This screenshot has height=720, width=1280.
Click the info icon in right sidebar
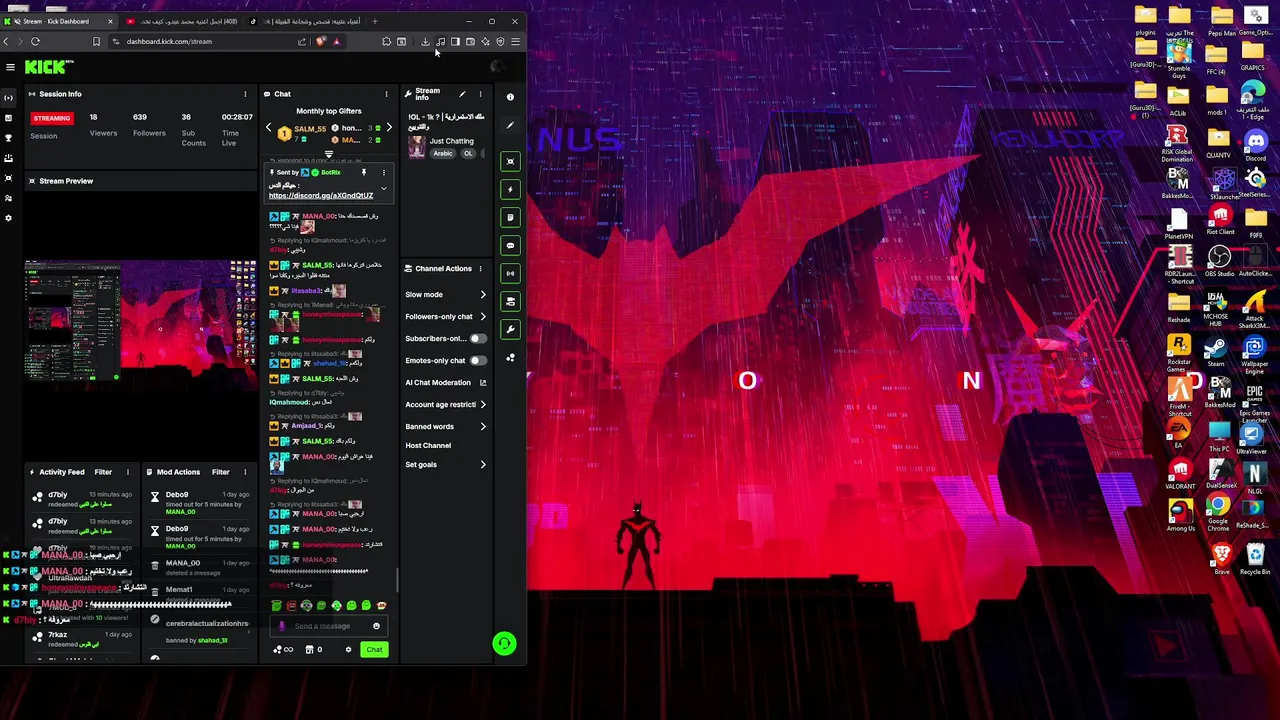click(510, 97)
